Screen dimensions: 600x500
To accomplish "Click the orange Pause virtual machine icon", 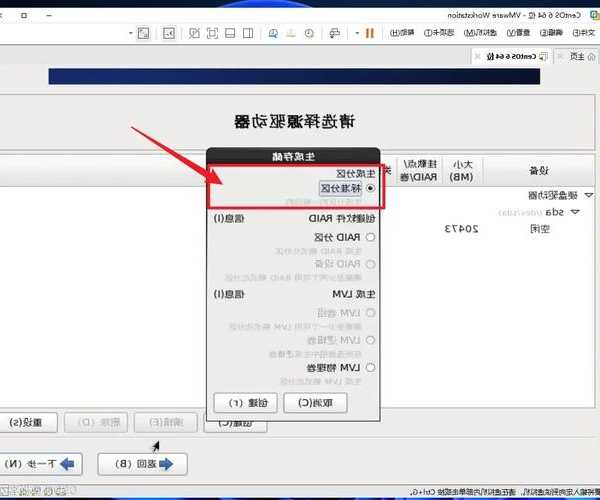I will [x=370, y=33].
